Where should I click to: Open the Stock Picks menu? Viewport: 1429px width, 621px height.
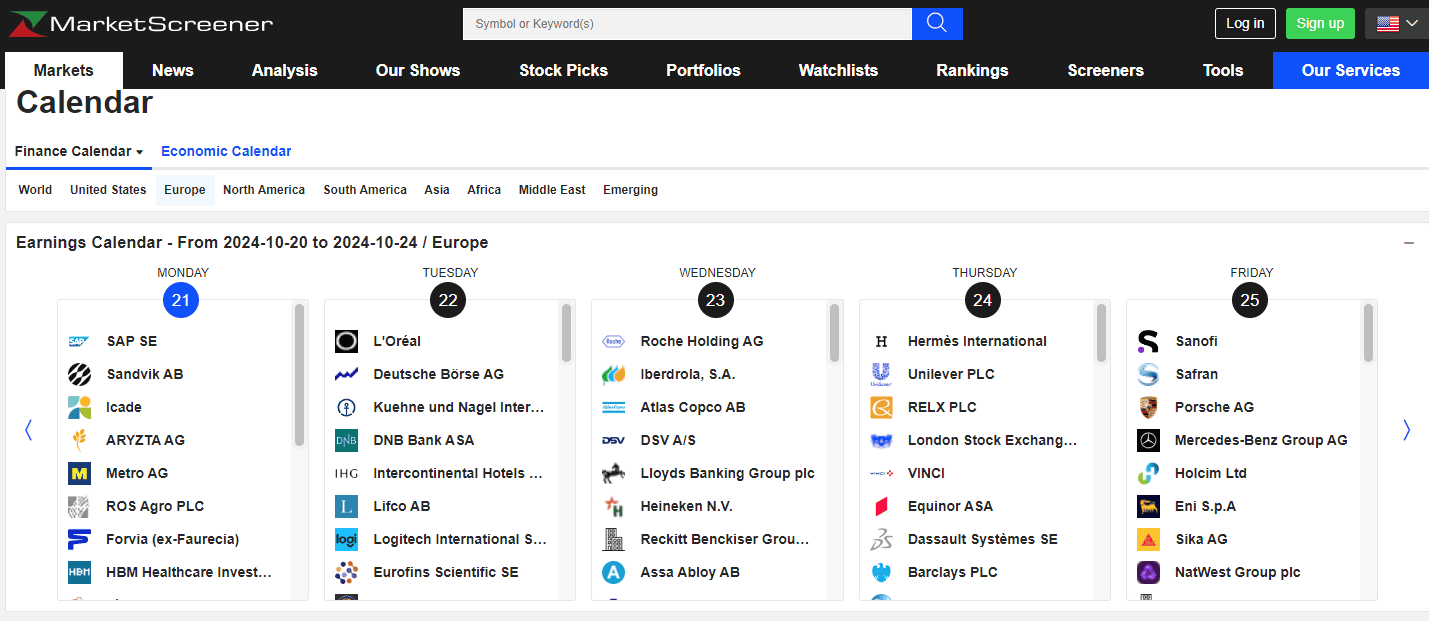click(x=563, y=70)
